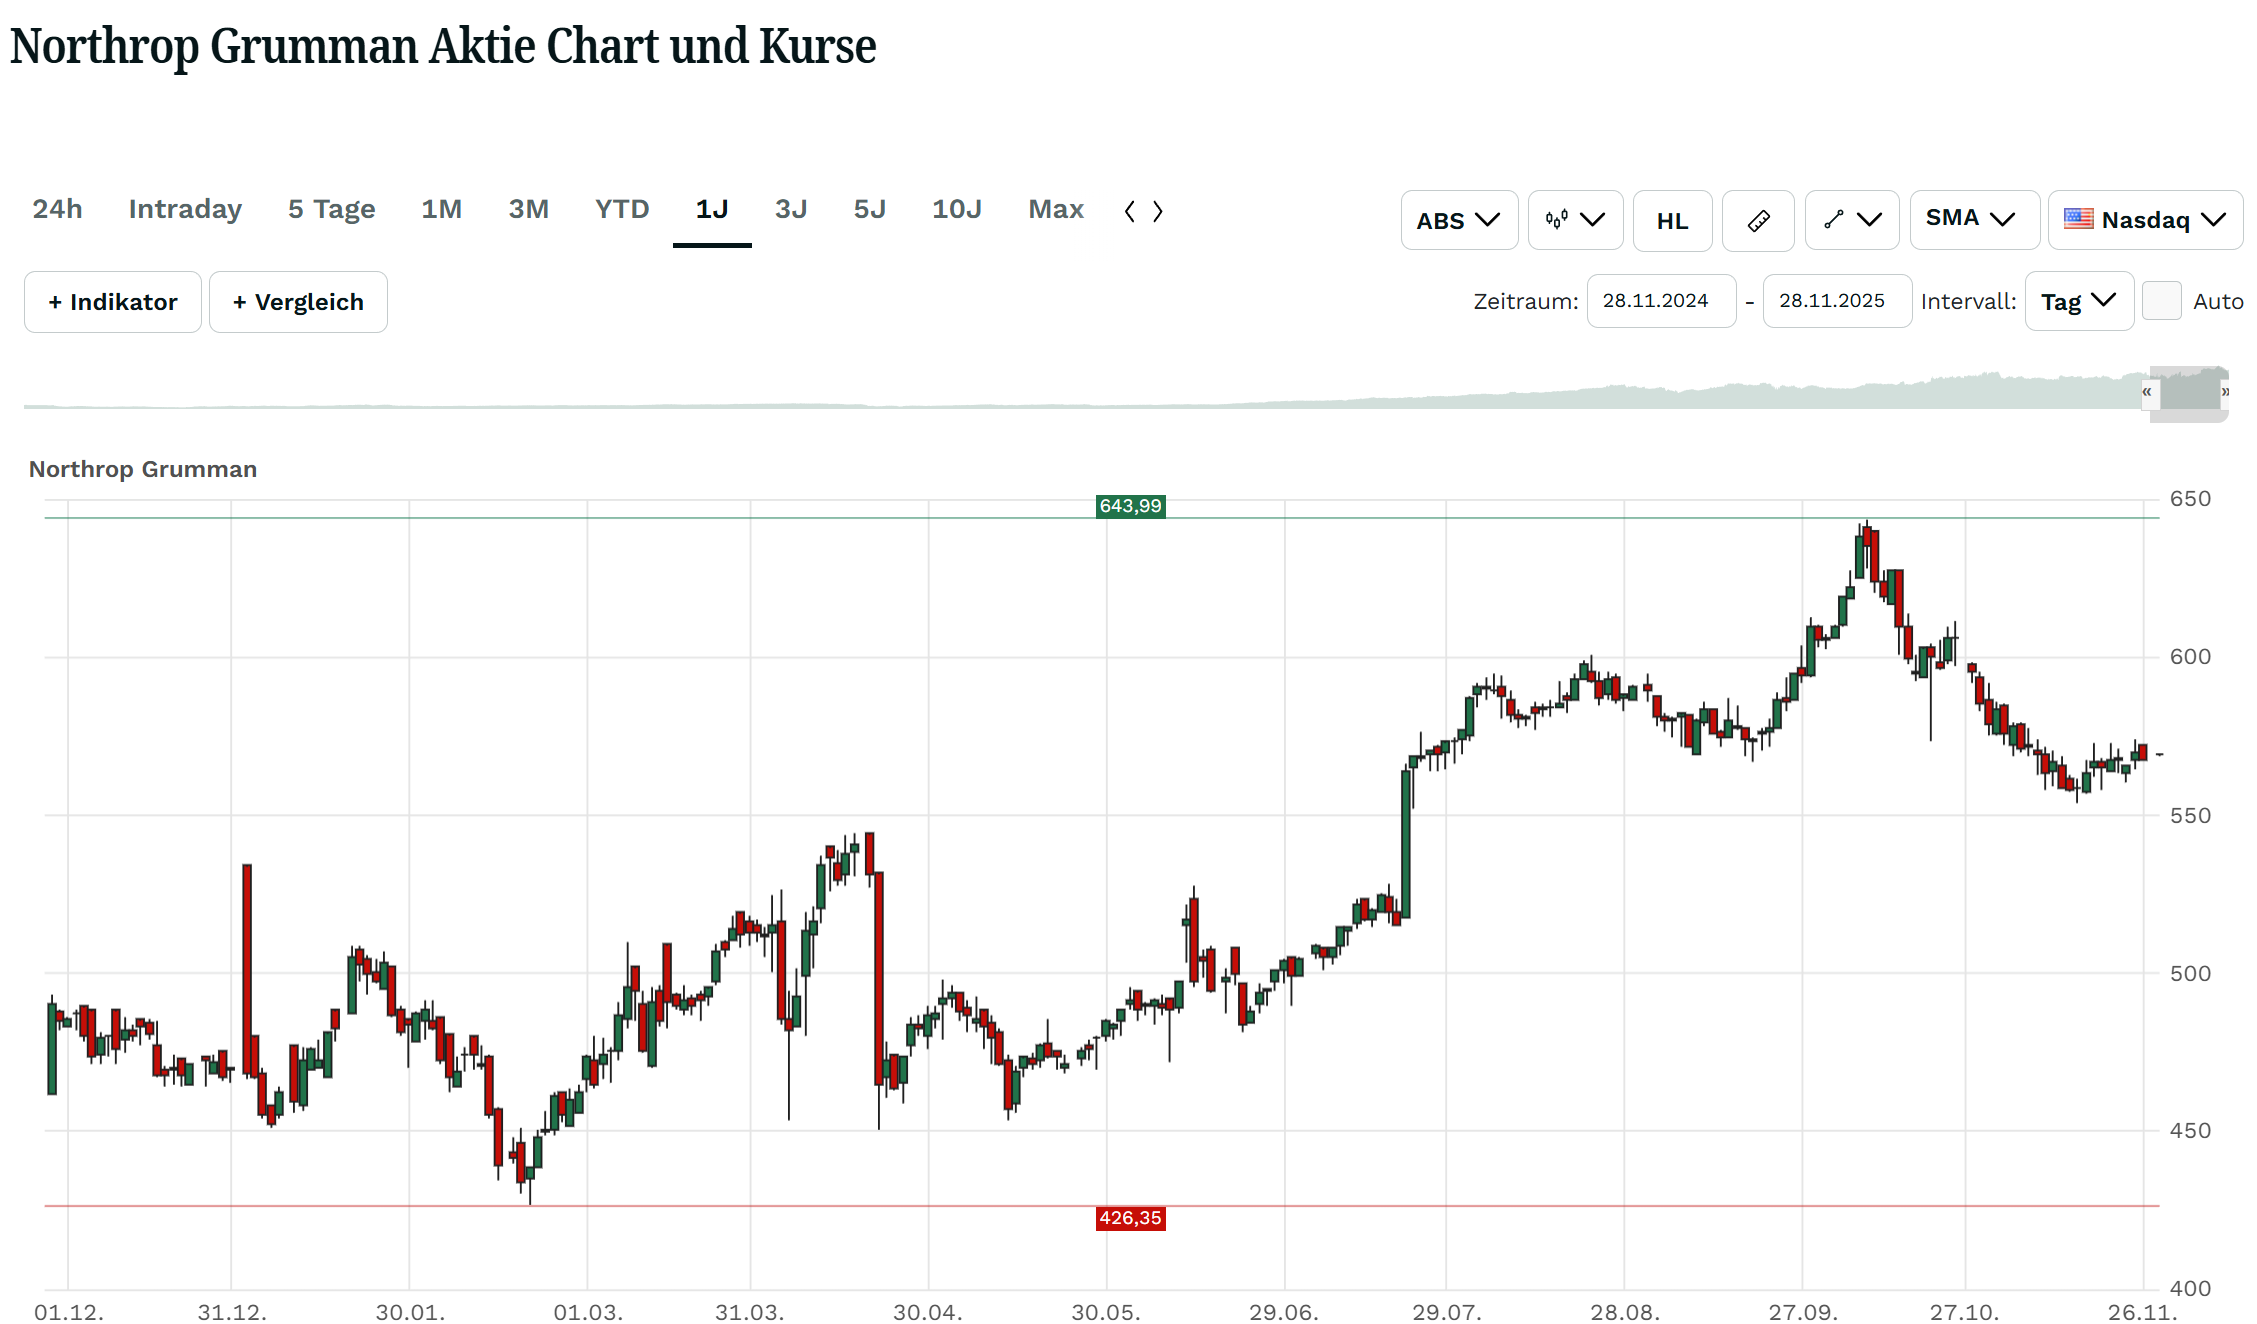Select the YTD time range tab
The height and width of the screenshot is (1324, 2257).
622,209
